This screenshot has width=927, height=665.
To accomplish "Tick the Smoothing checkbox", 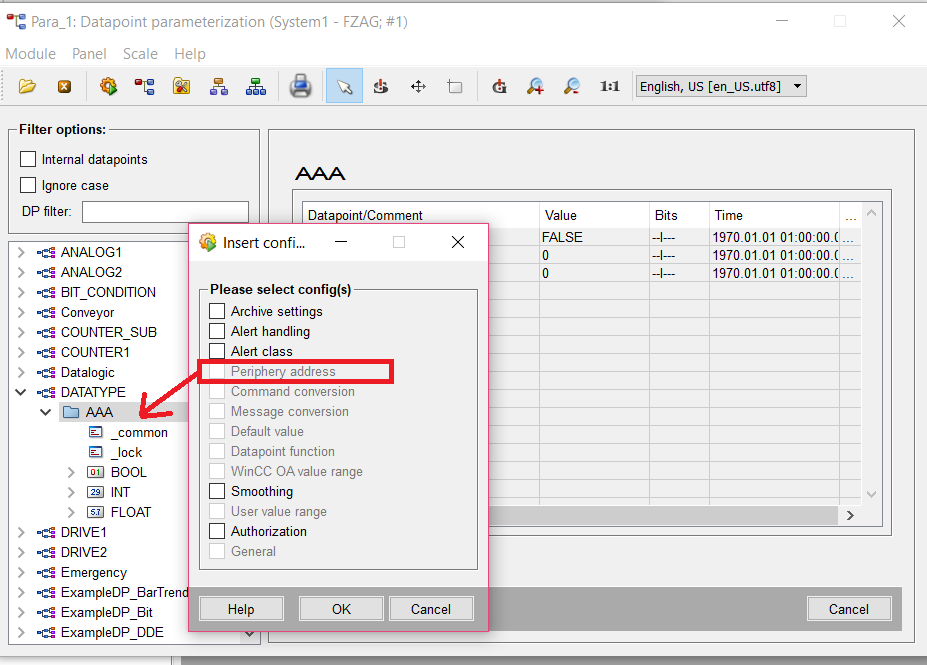I will [217, 491].
